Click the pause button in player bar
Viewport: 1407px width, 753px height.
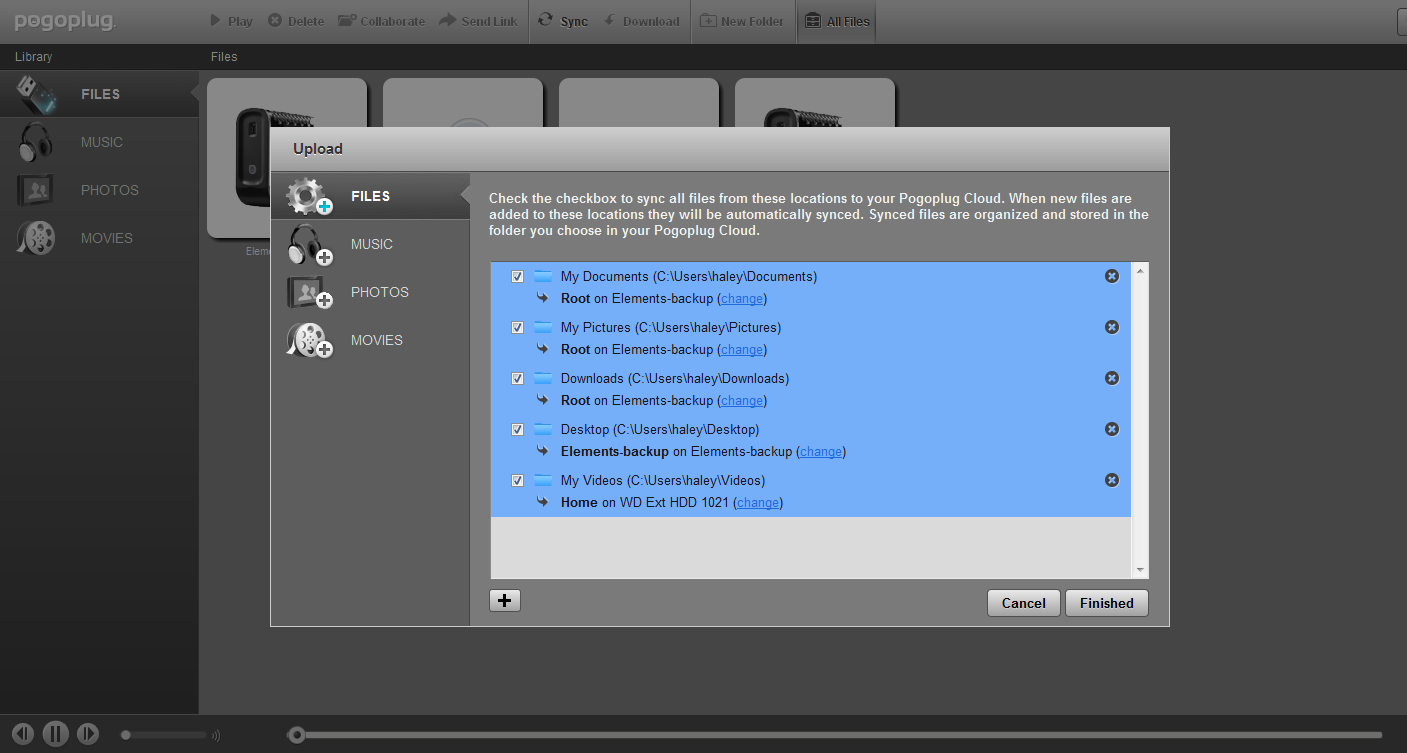pyautogui.click(x=56, y=734)
